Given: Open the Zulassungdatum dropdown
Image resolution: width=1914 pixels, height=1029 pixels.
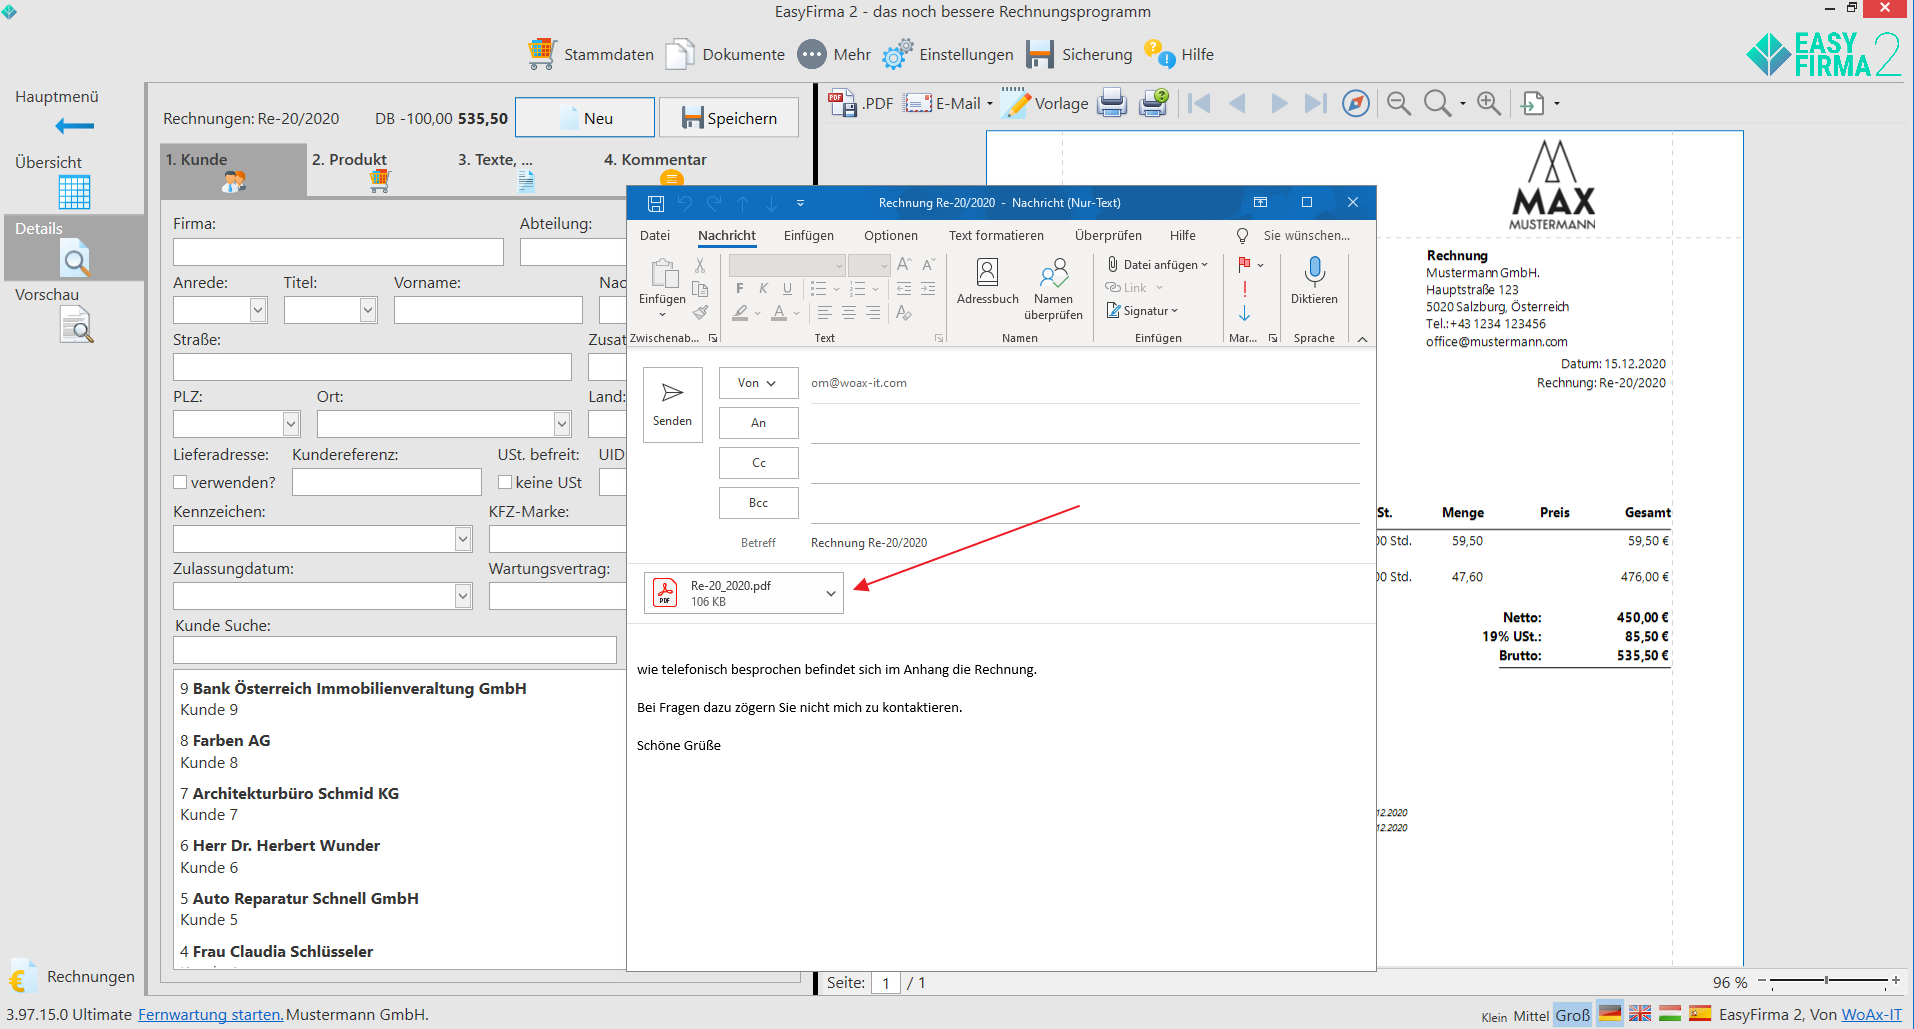Looking at the screenshot, I should (463, 596).
